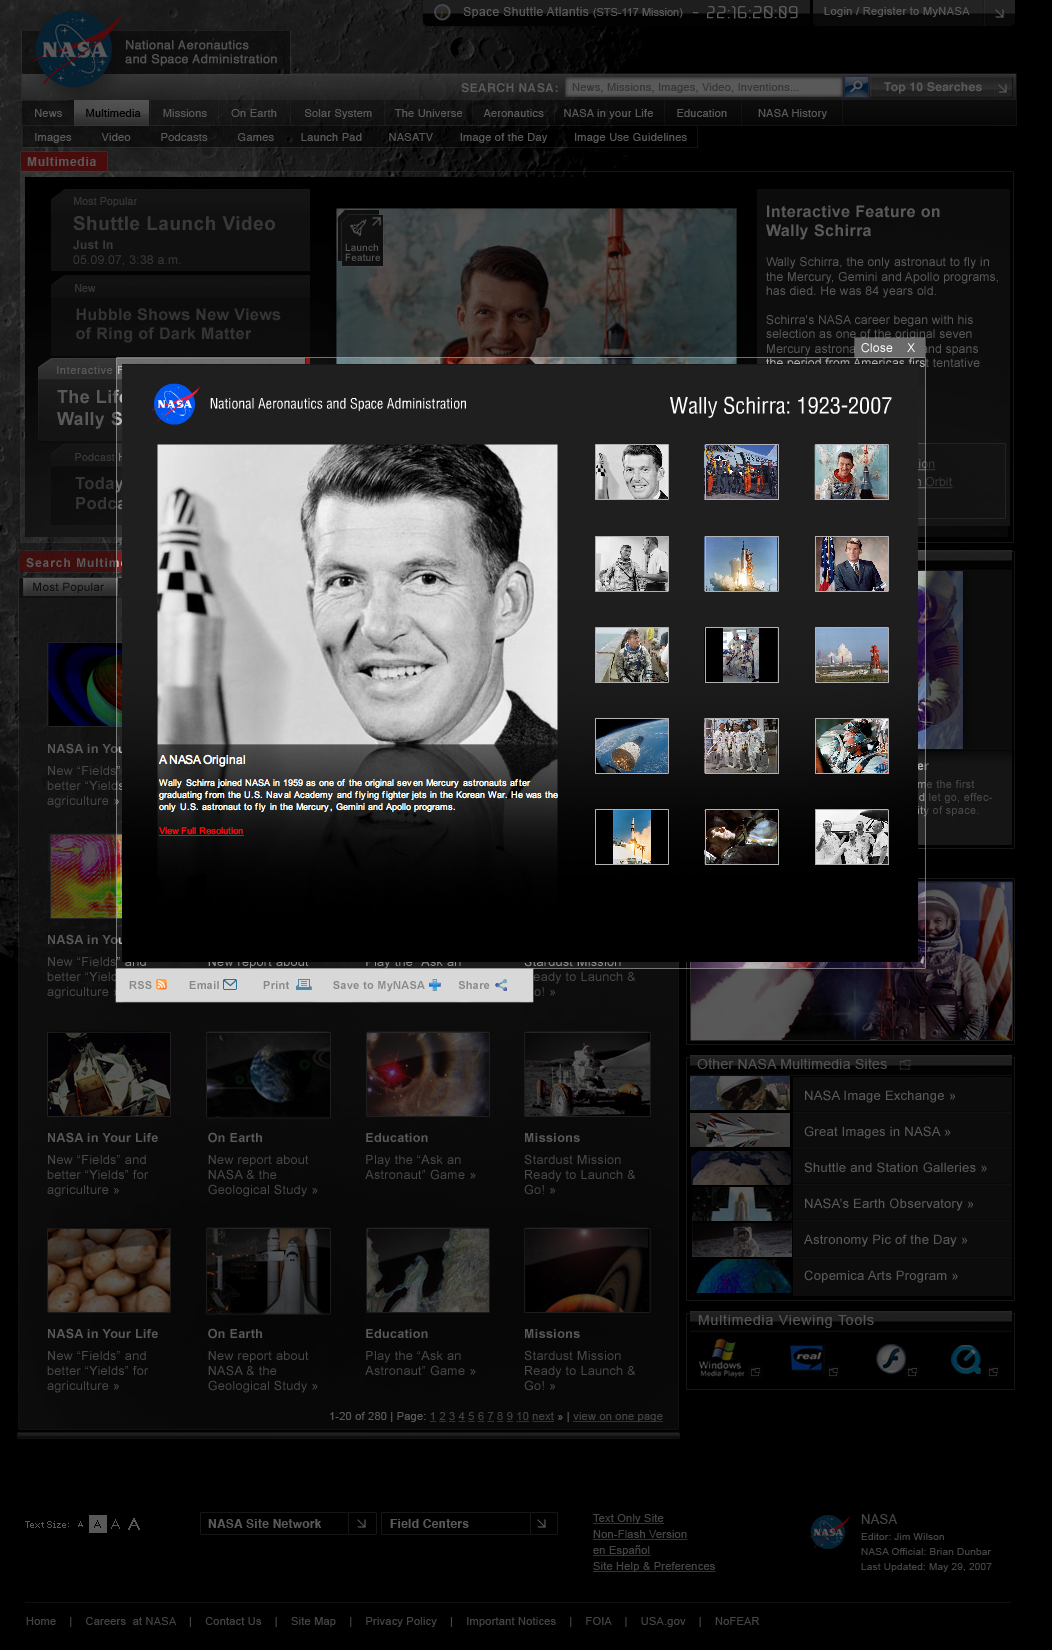Open the Site Map footer link
The width and height of the screenshot is (1052, 1650).
[313, 1621]
